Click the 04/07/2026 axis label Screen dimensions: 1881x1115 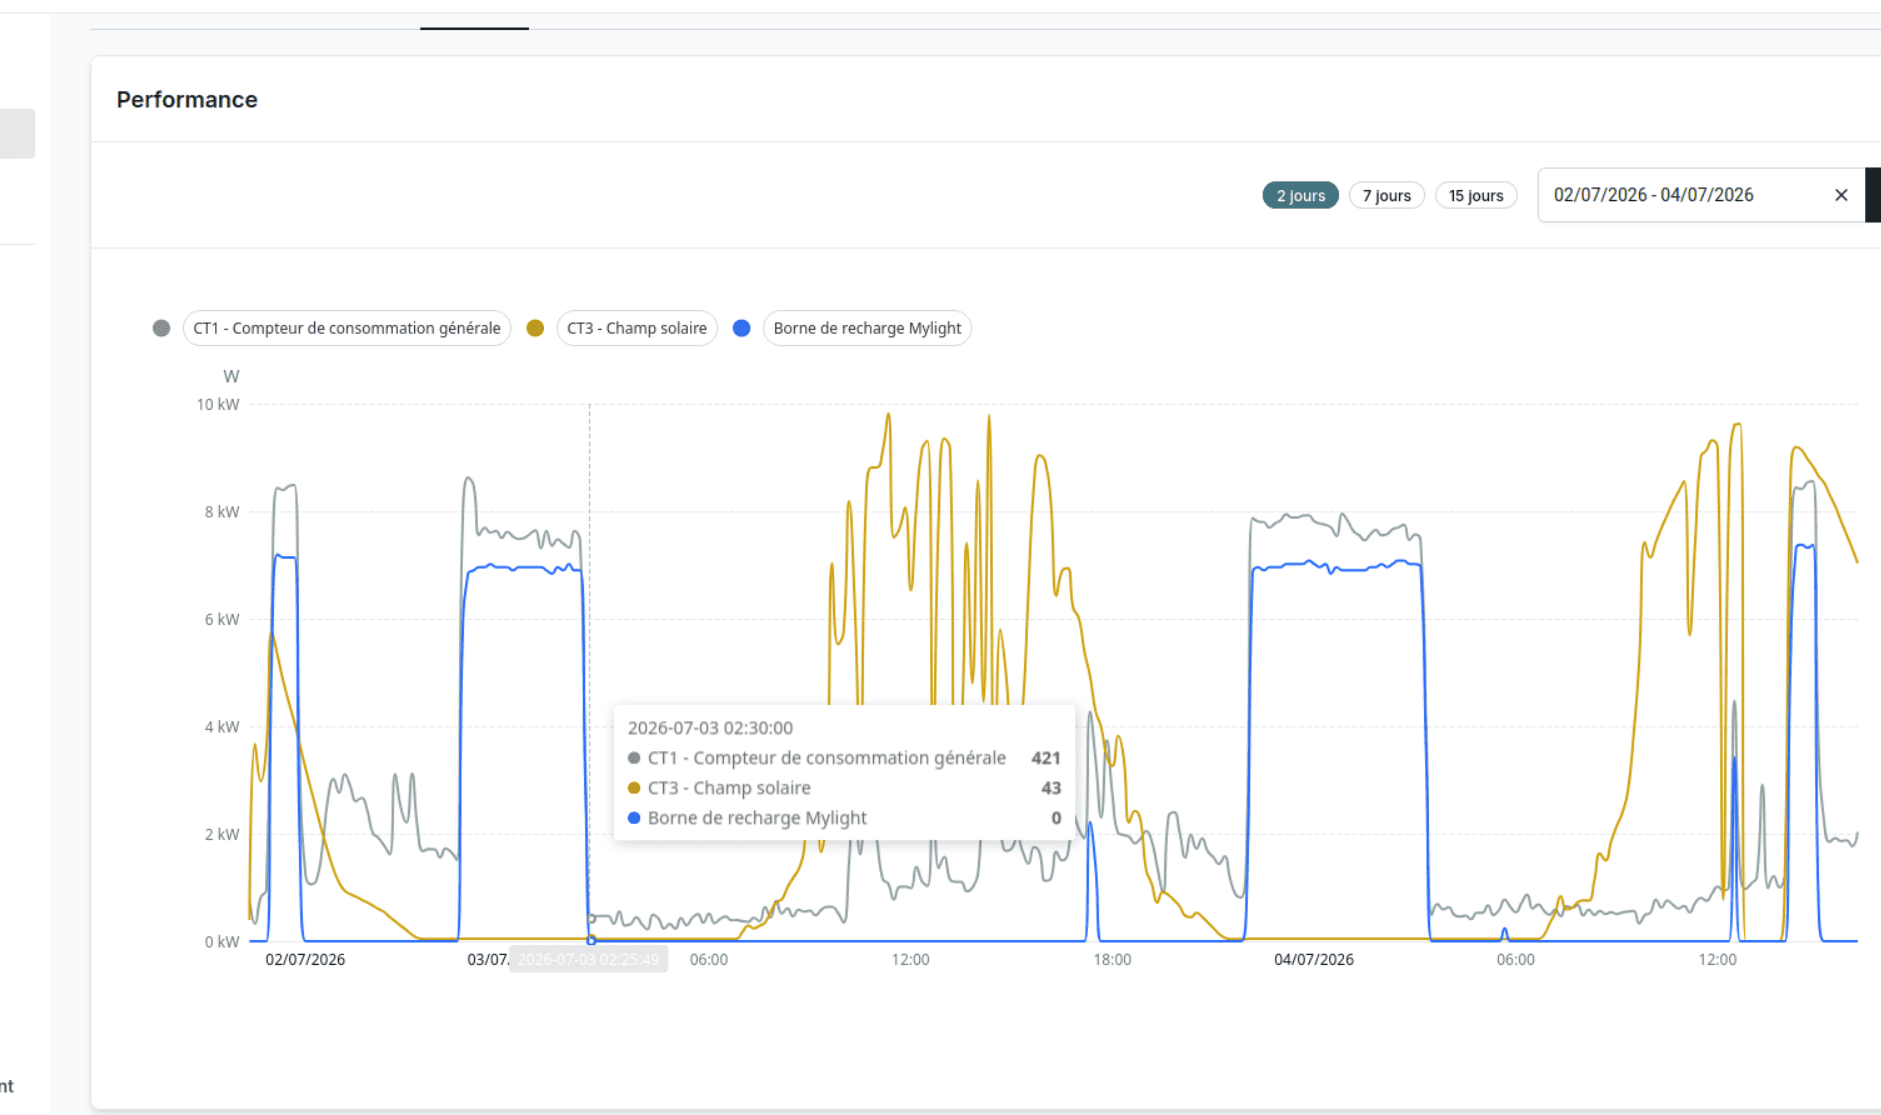(x=1314, y=959)
